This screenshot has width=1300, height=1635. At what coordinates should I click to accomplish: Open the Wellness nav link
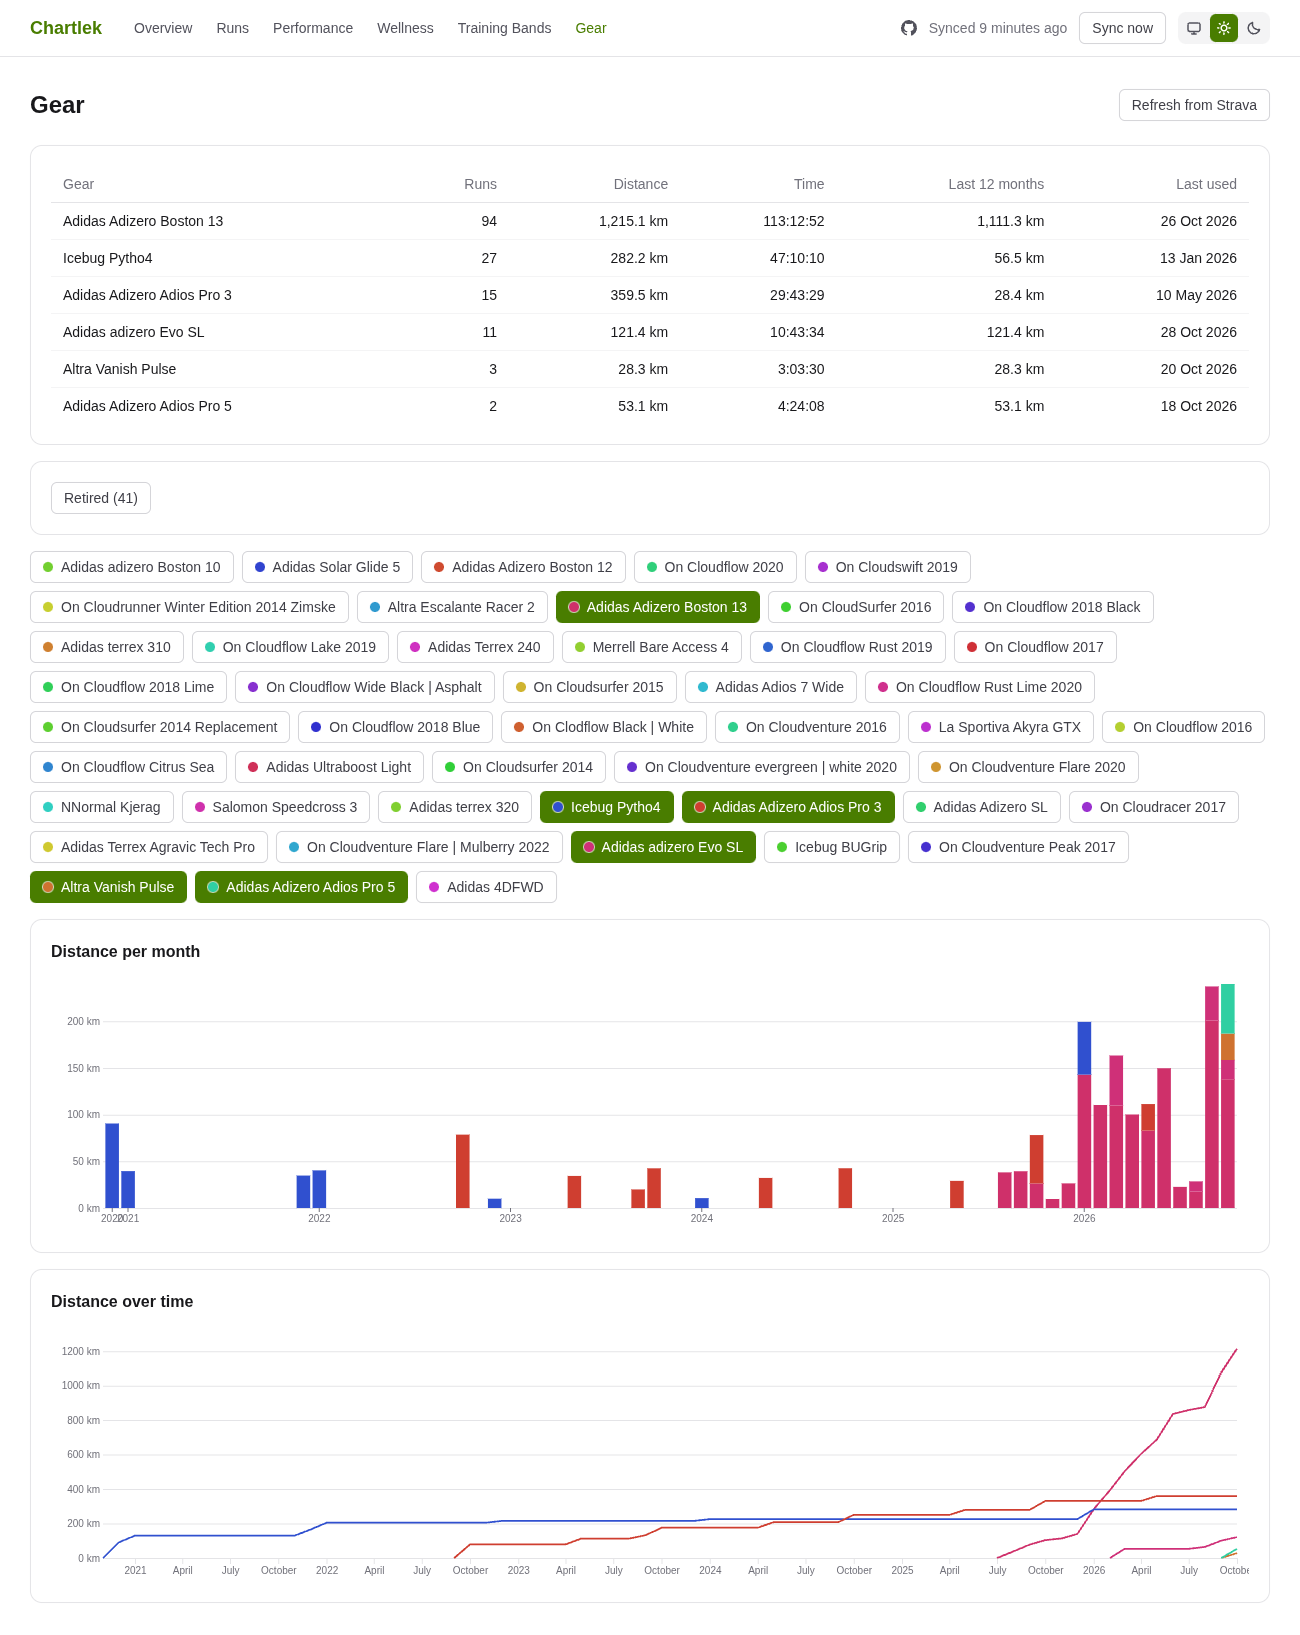point(405,28)
